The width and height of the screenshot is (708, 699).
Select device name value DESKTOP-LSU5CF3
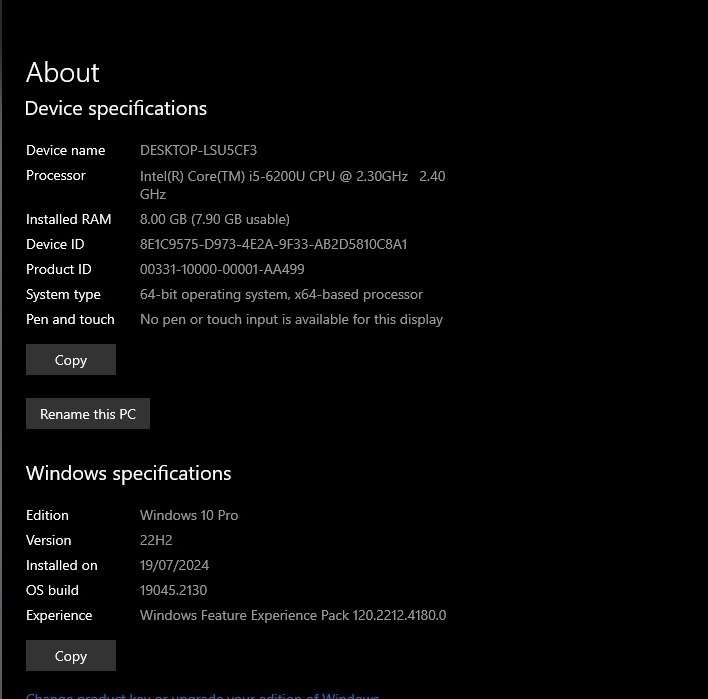pyautogui.click(x=198, y=150)
